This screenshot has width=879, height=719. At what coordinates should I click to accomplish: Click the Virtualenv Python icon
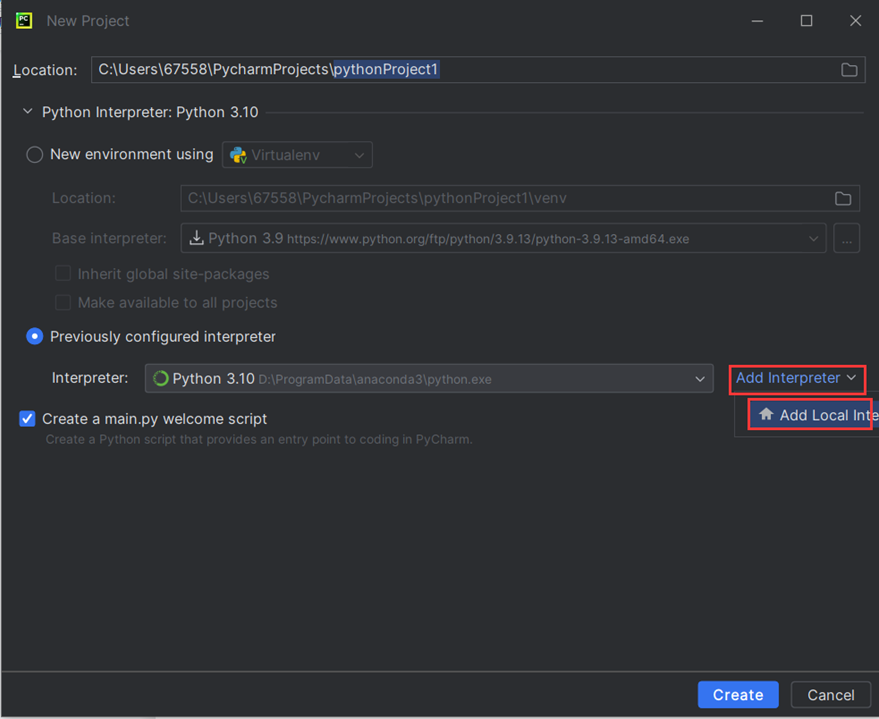click(238, 155)
